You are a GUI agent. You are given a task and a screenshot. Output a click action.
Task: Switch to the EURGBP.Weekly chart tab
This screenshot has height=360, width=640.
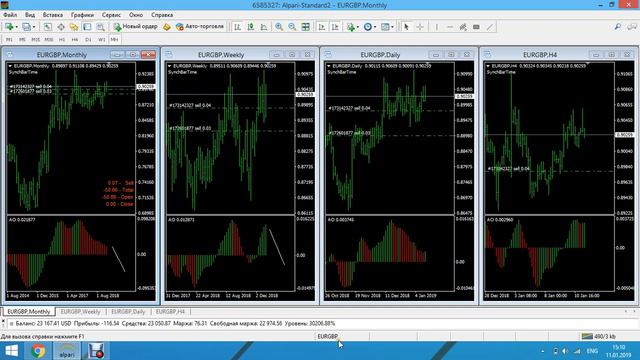point(80,311)
